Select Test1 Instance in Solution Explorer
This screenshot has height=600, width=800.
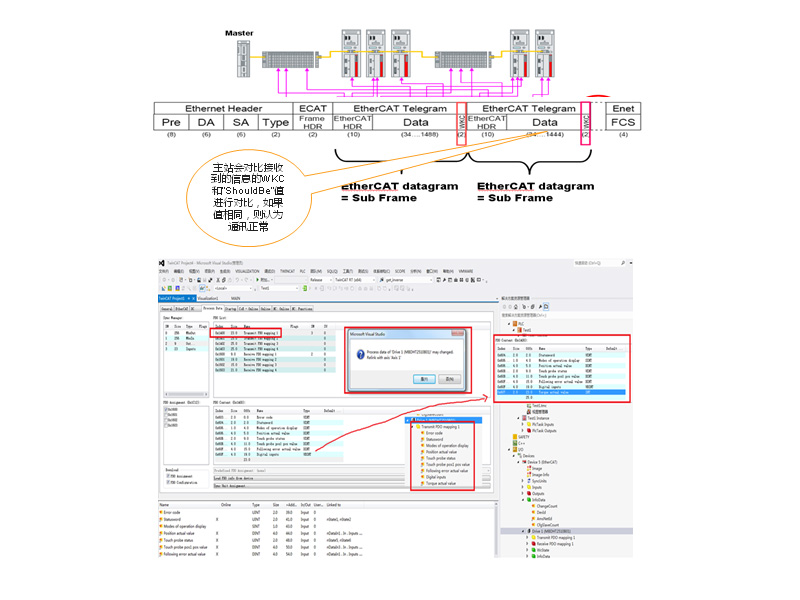click(538, 418)
